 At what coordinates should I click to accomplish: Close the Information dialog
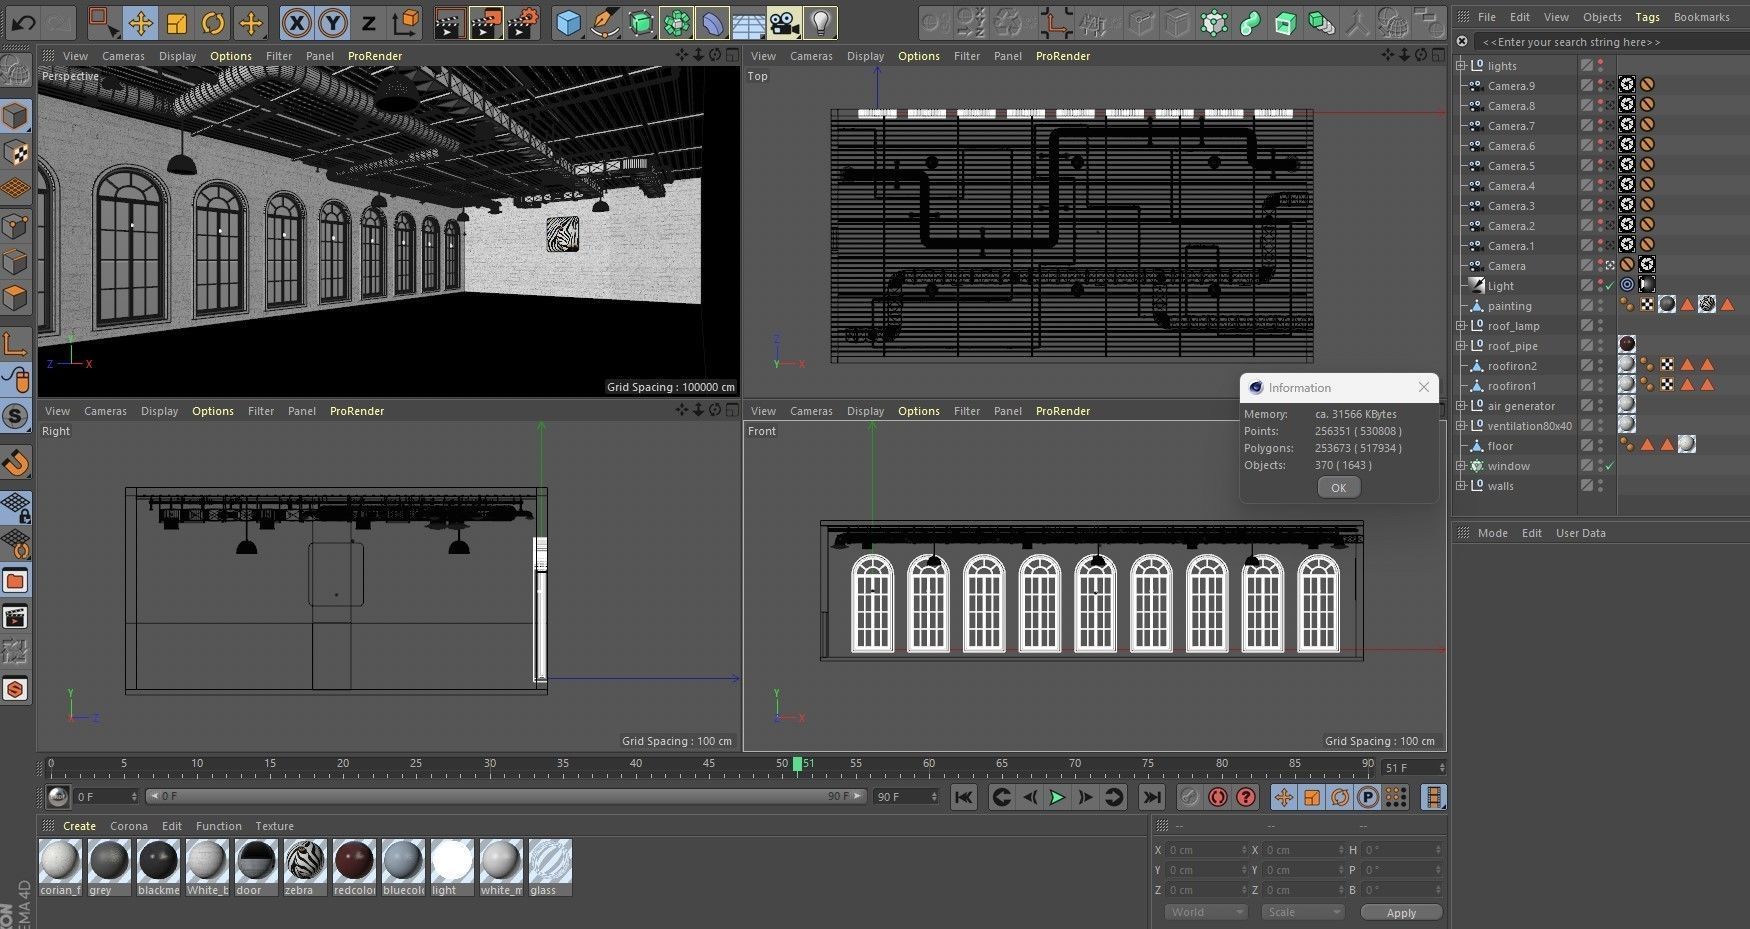point(1423,387)
